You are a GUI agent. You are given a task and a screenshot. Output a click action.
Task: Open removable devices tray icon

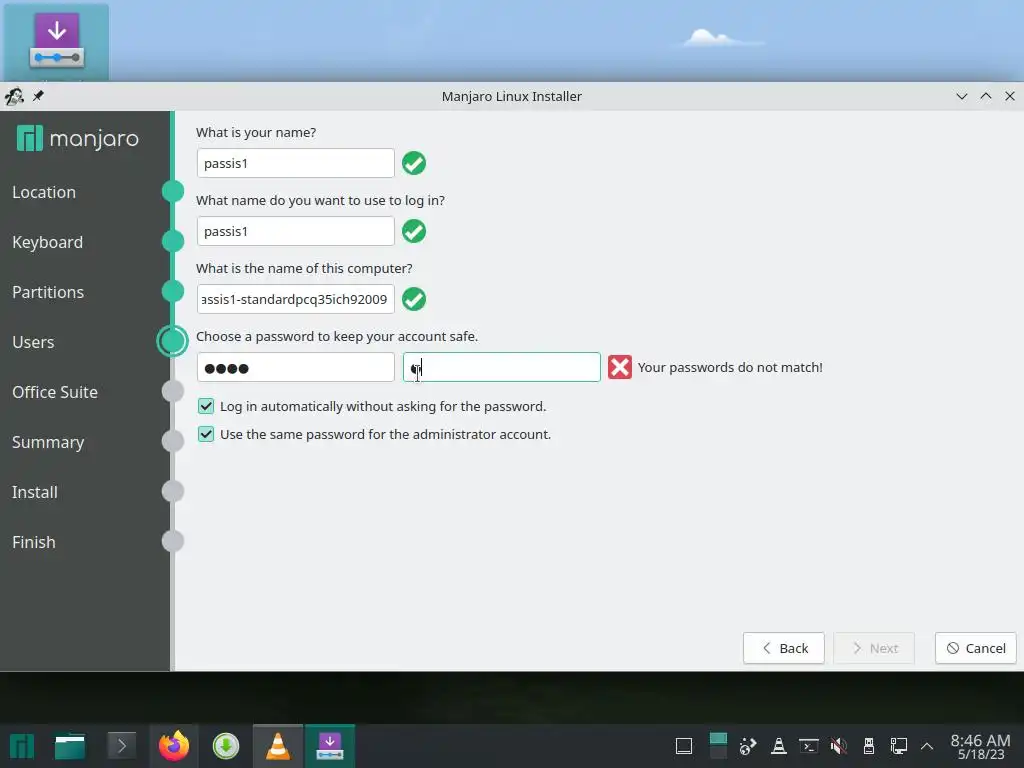[x=869, y=746]
